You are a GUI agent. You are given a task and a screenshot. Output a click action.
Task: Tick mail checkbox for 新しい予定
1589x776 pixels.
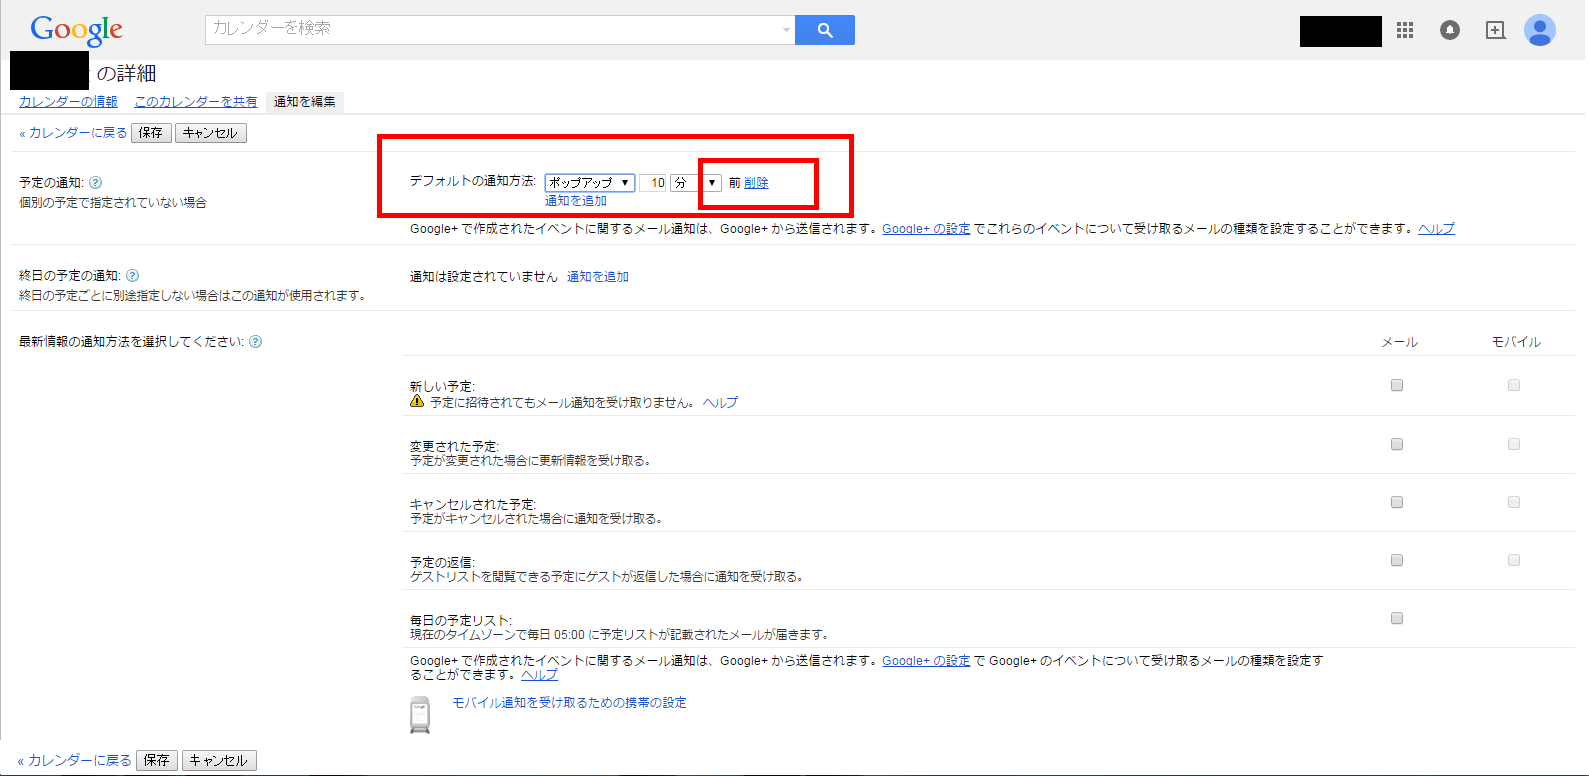[1397, 385]
